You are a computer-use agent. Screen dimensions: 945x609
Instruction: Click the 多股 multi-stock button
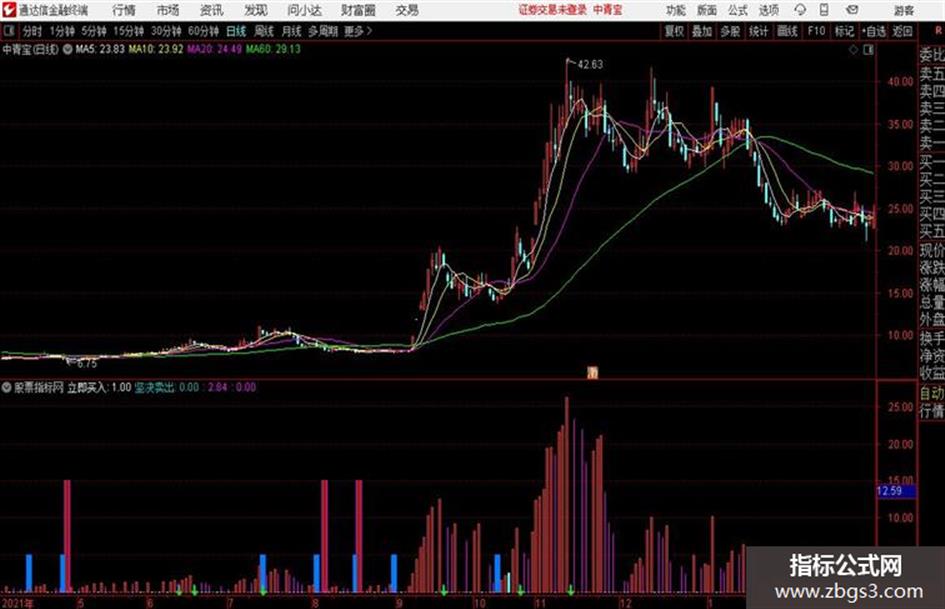click(730, 31)
